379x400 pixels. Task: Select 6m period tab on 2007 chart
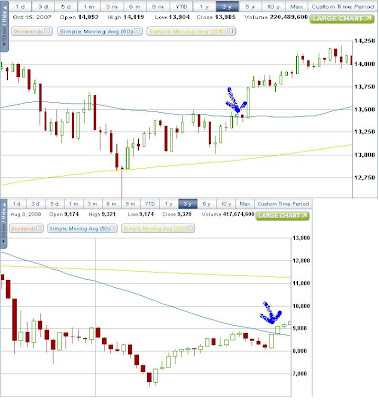tap(135, 6)
